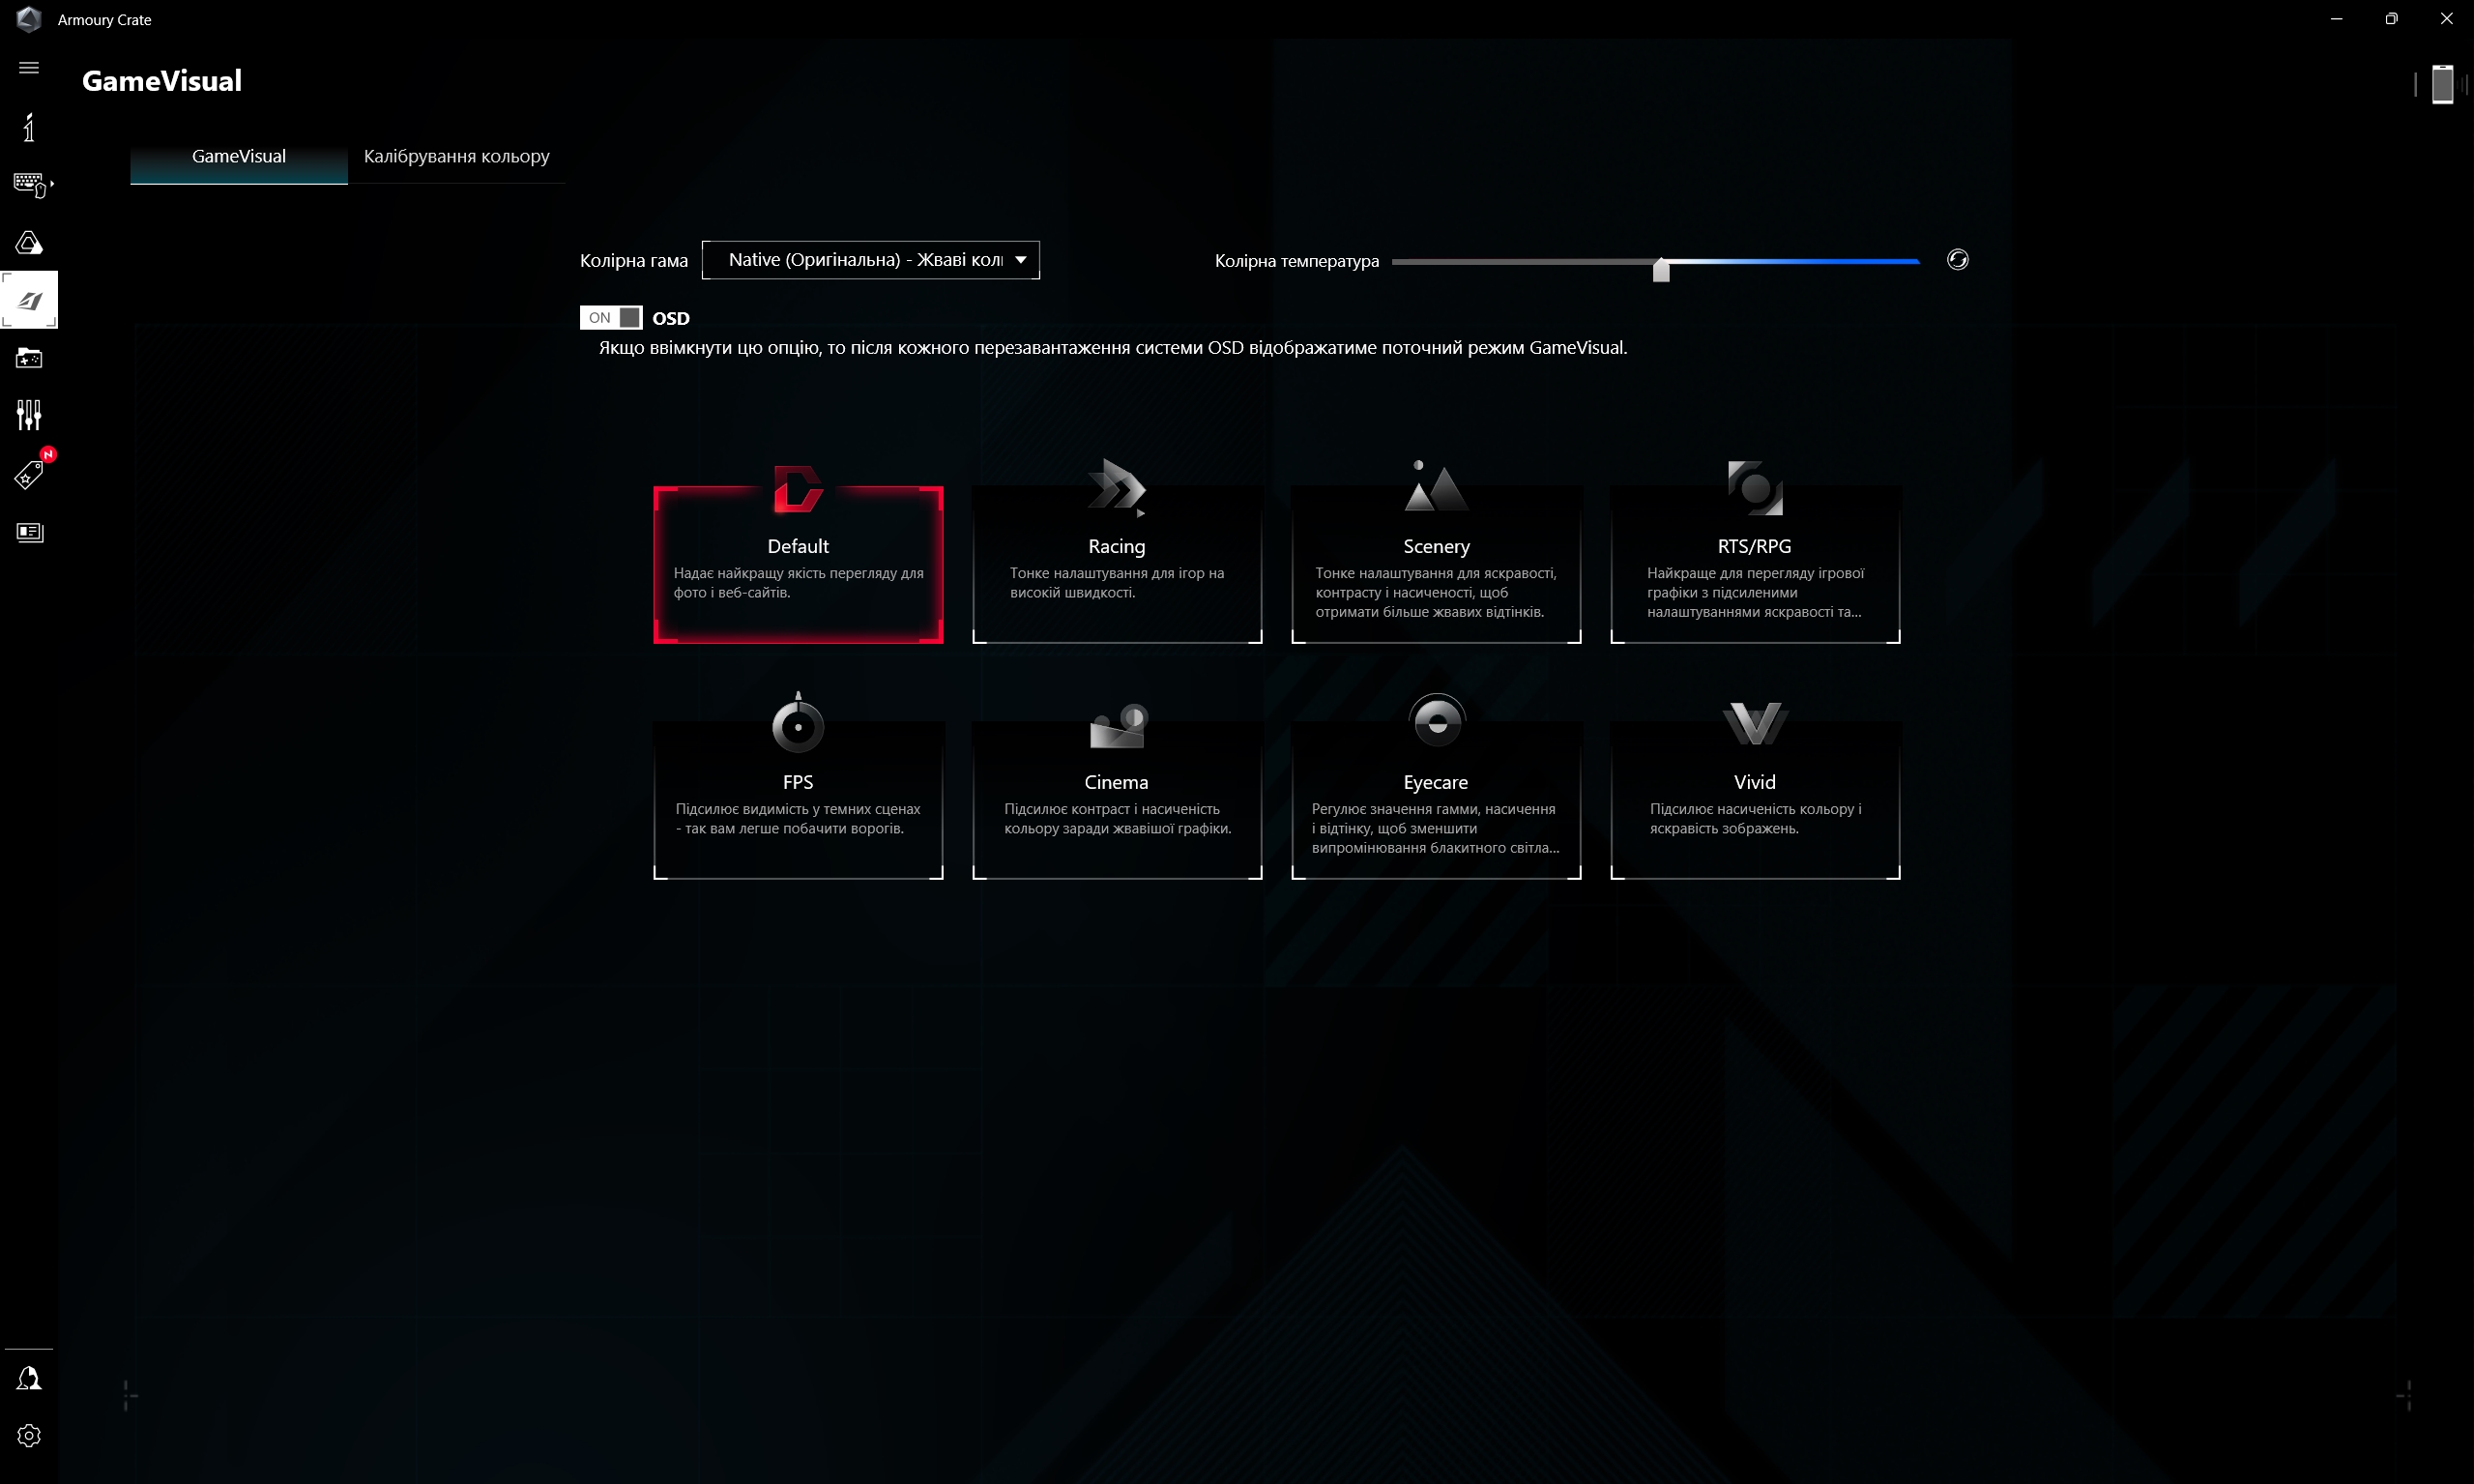Viewport: 2474px width, 1484px height.
Task: Click the color temperature slider handle
Action: click(x=1661, y=269)
